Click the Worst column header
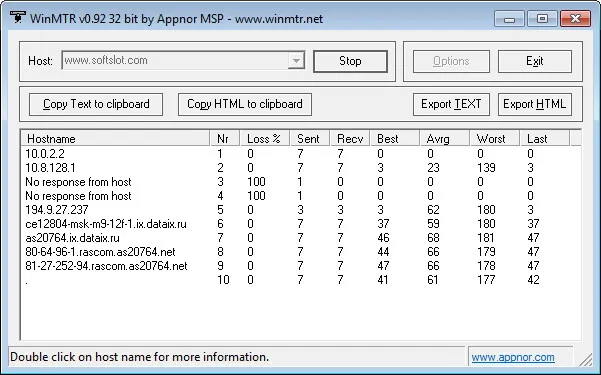 click(494, 138)
